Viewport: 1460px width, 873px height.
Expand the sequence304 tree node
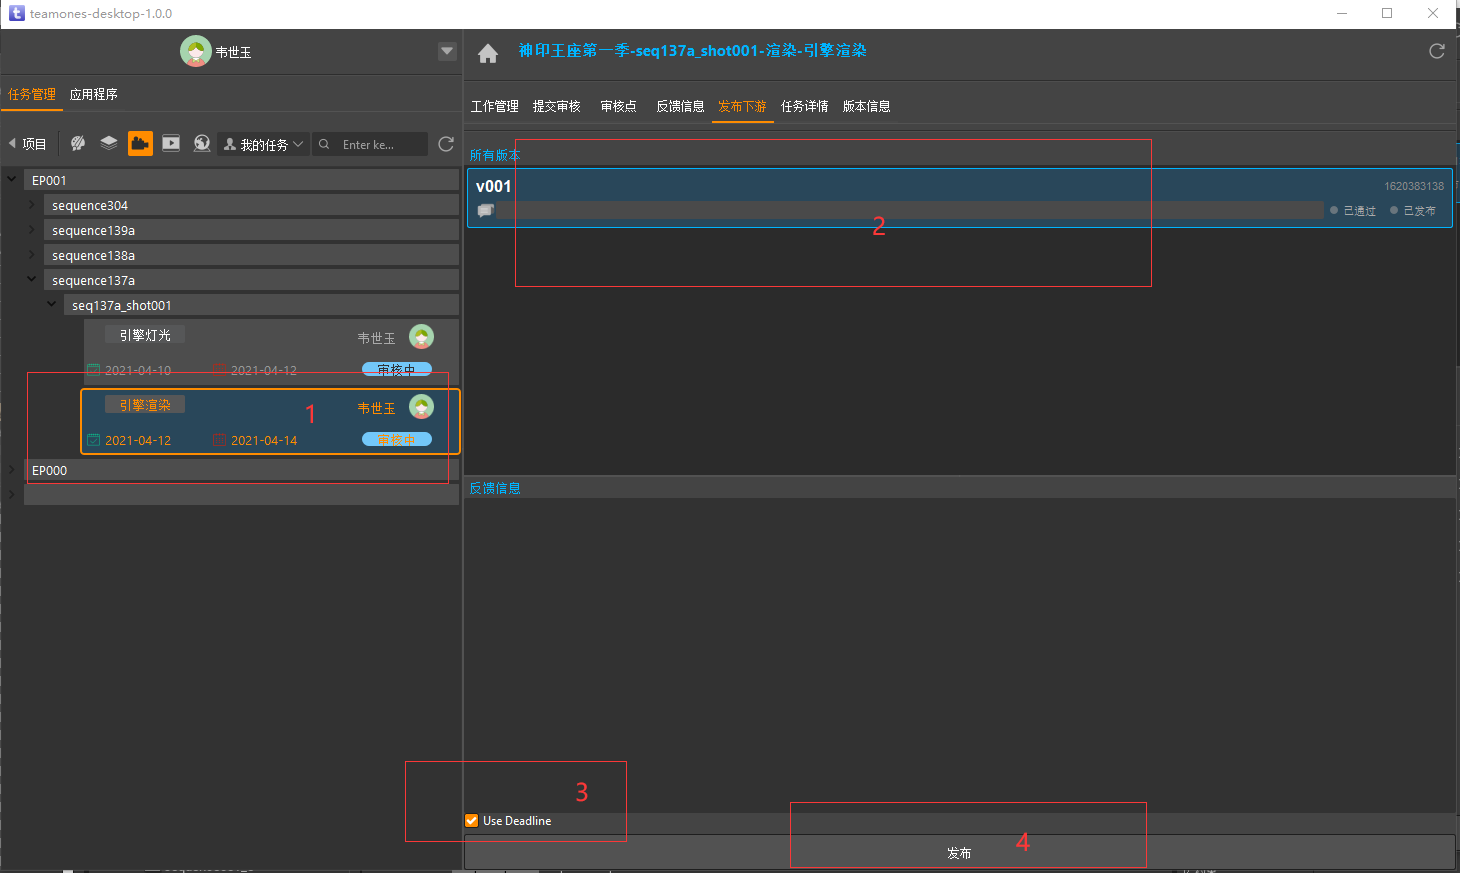[x=32, y=205]
